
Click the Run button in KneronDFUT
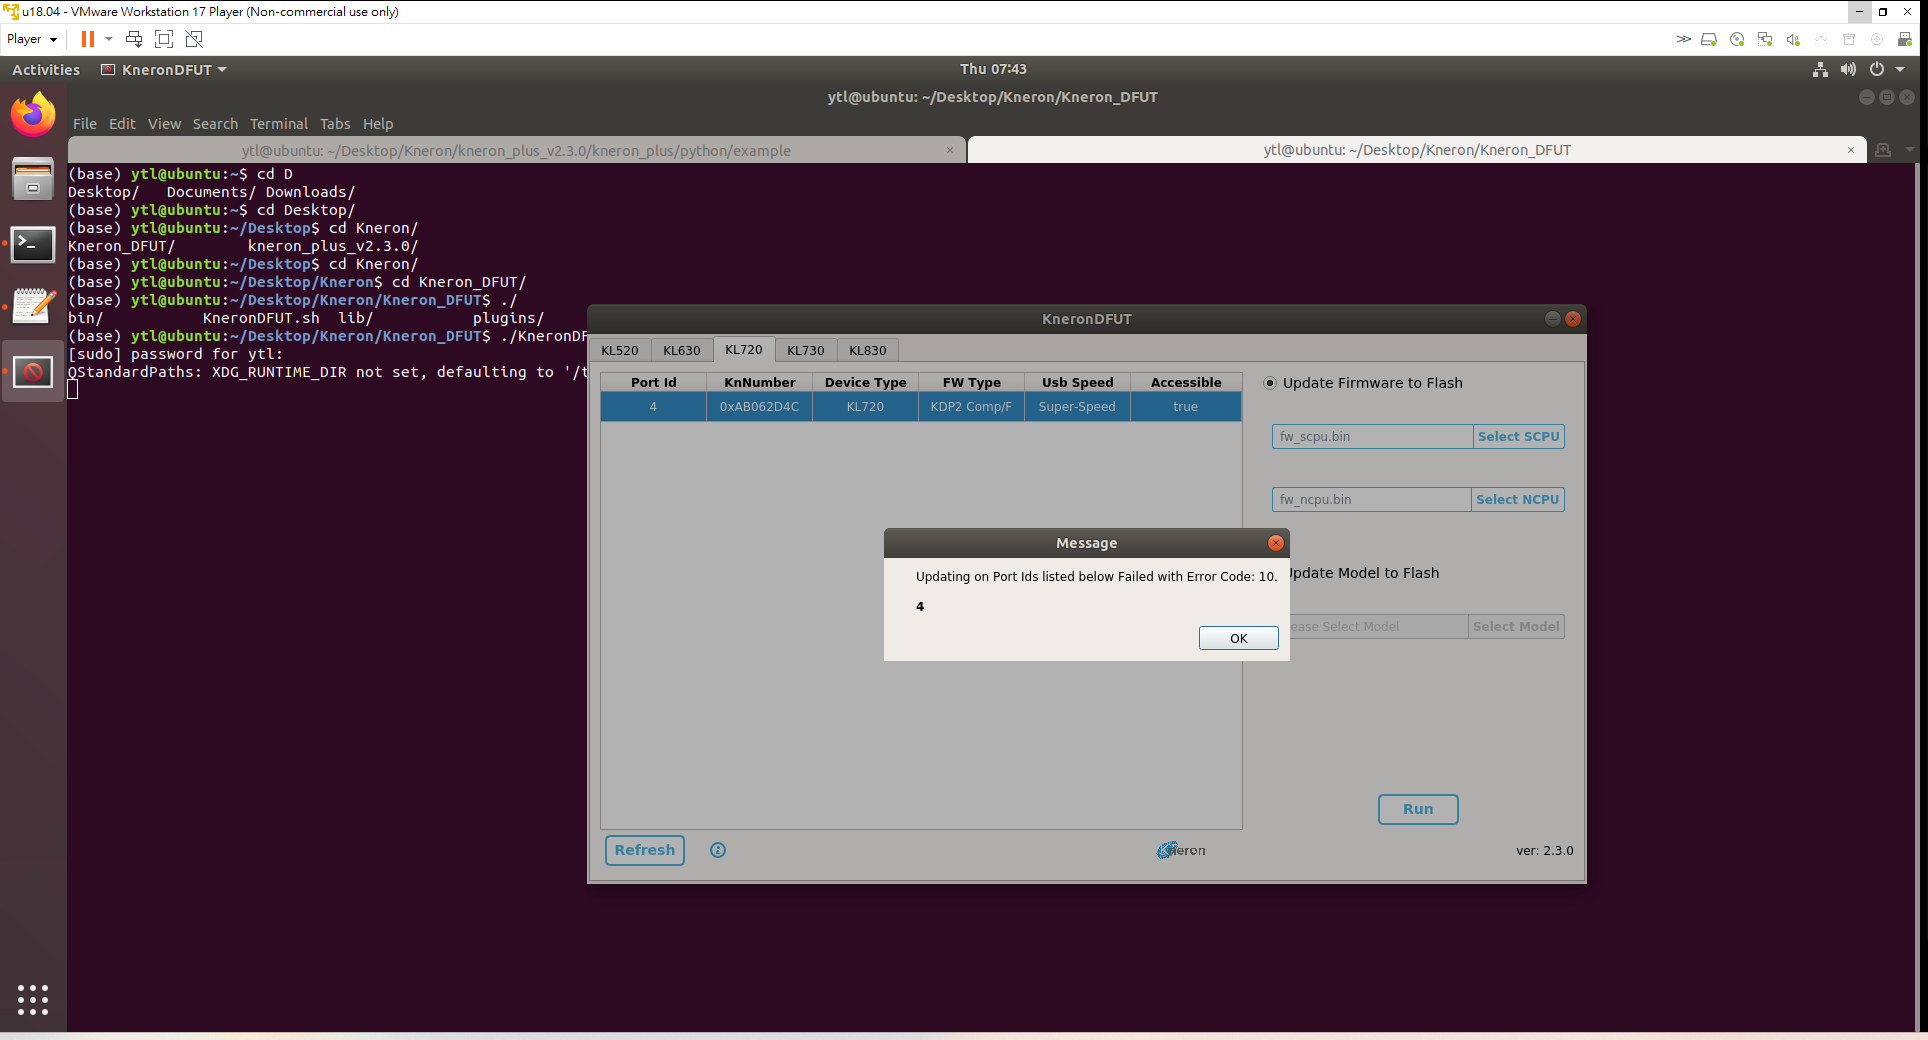[x=1418, y=809]
